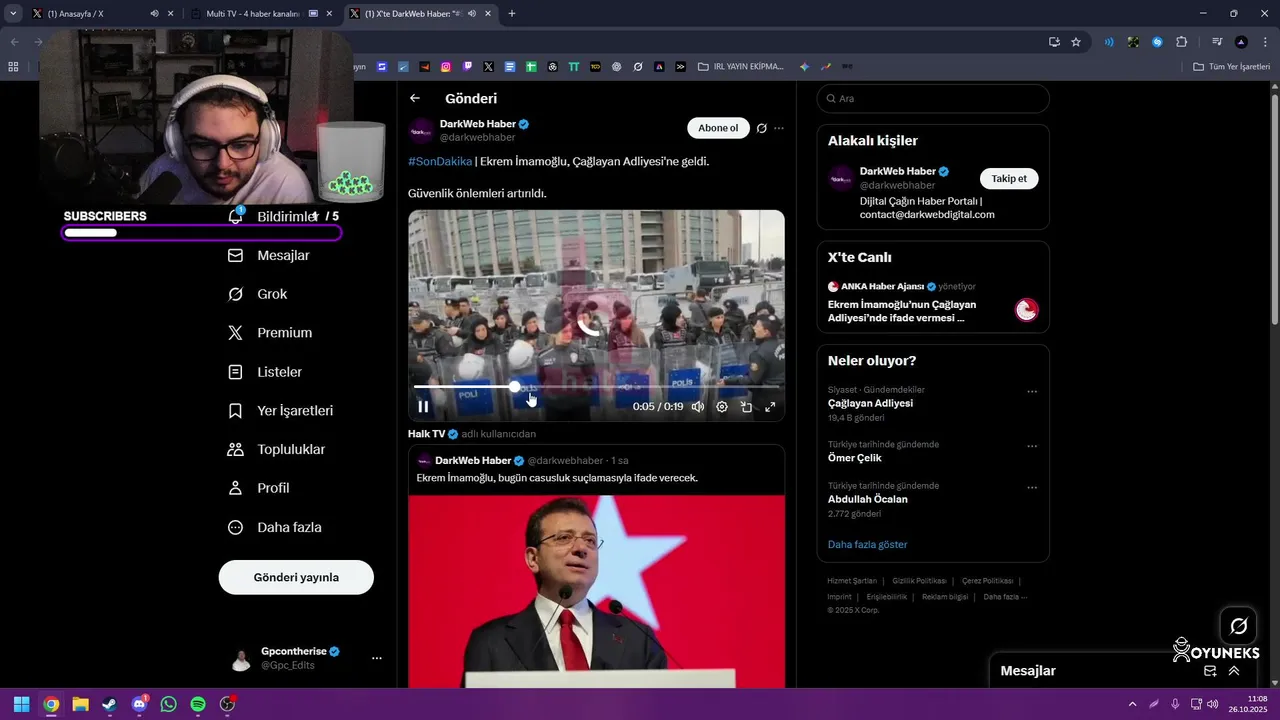Open Listeler in the sidebar
The width and height of the screenshot is (1280, 720).
pos(265,372)
